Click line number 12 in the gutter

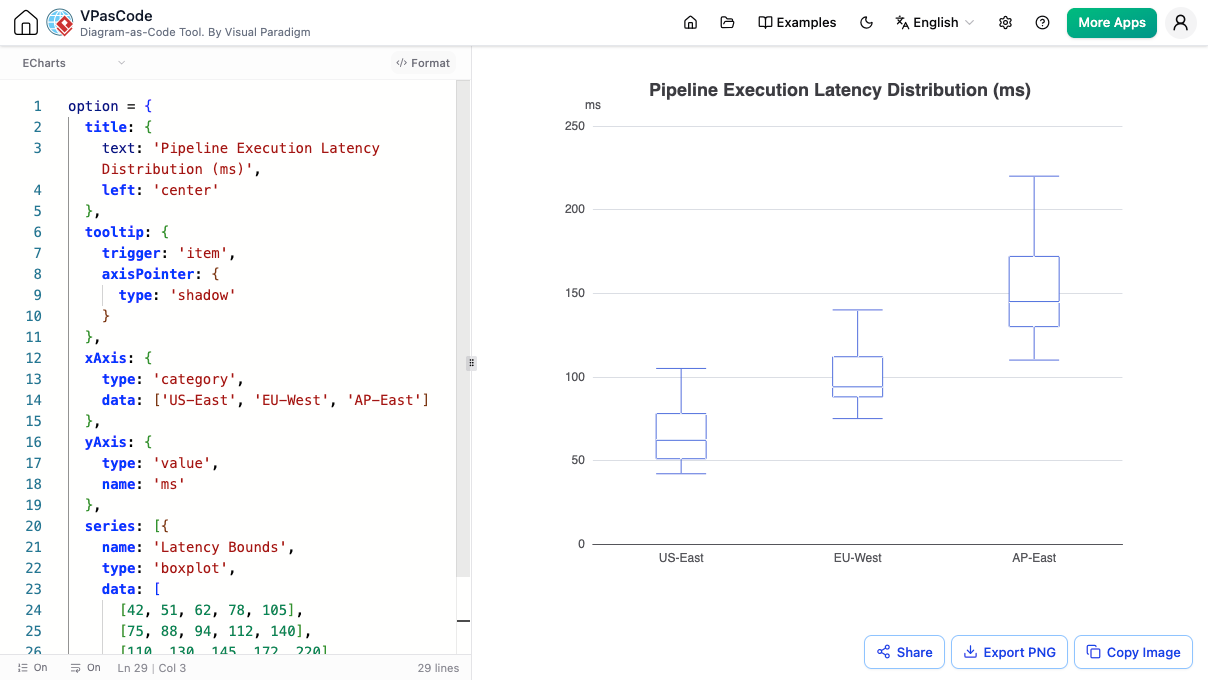[x=34, y=358]
